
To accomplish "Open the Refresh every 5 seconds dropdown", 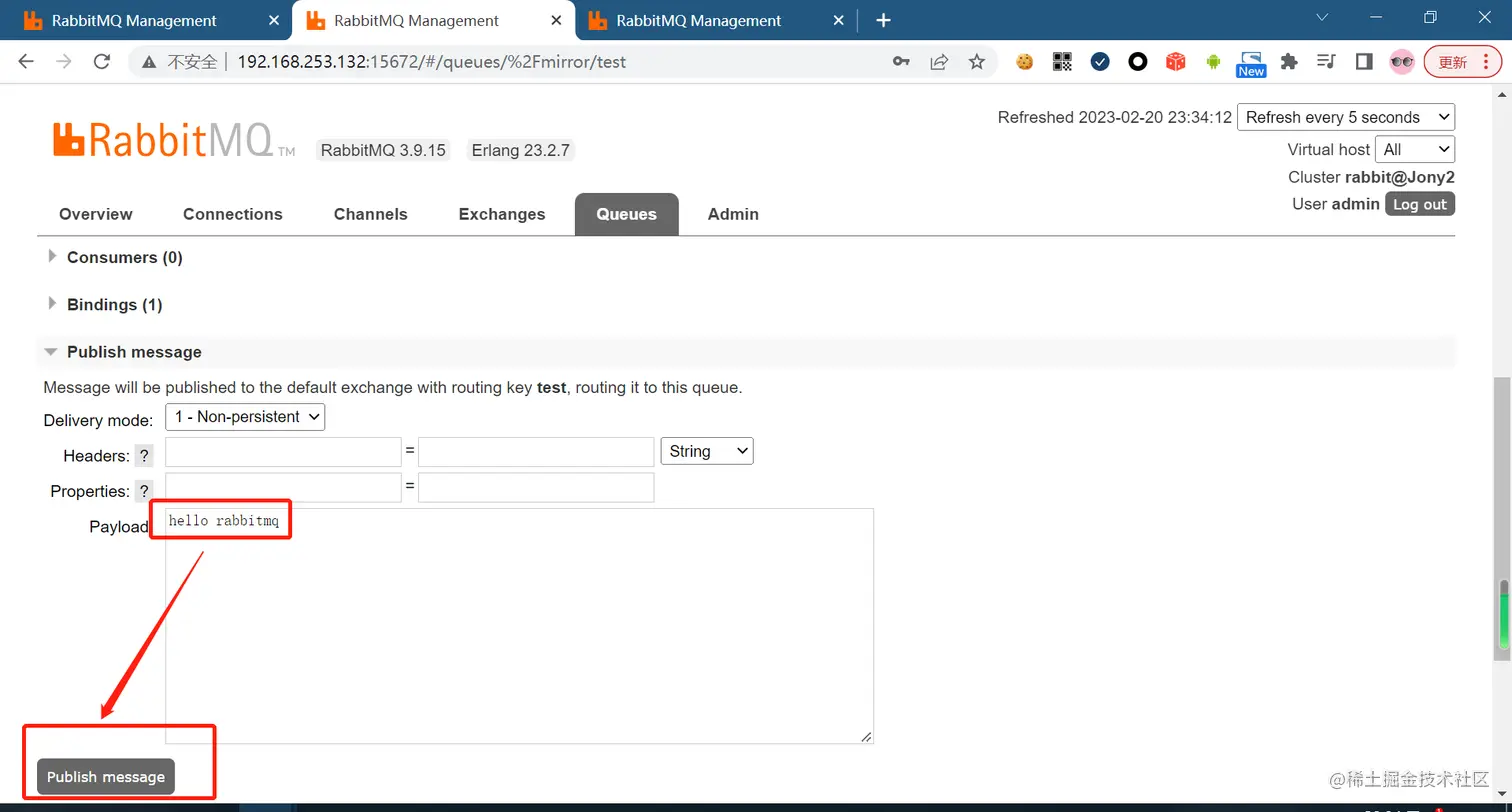I will tap(1346, 117).
